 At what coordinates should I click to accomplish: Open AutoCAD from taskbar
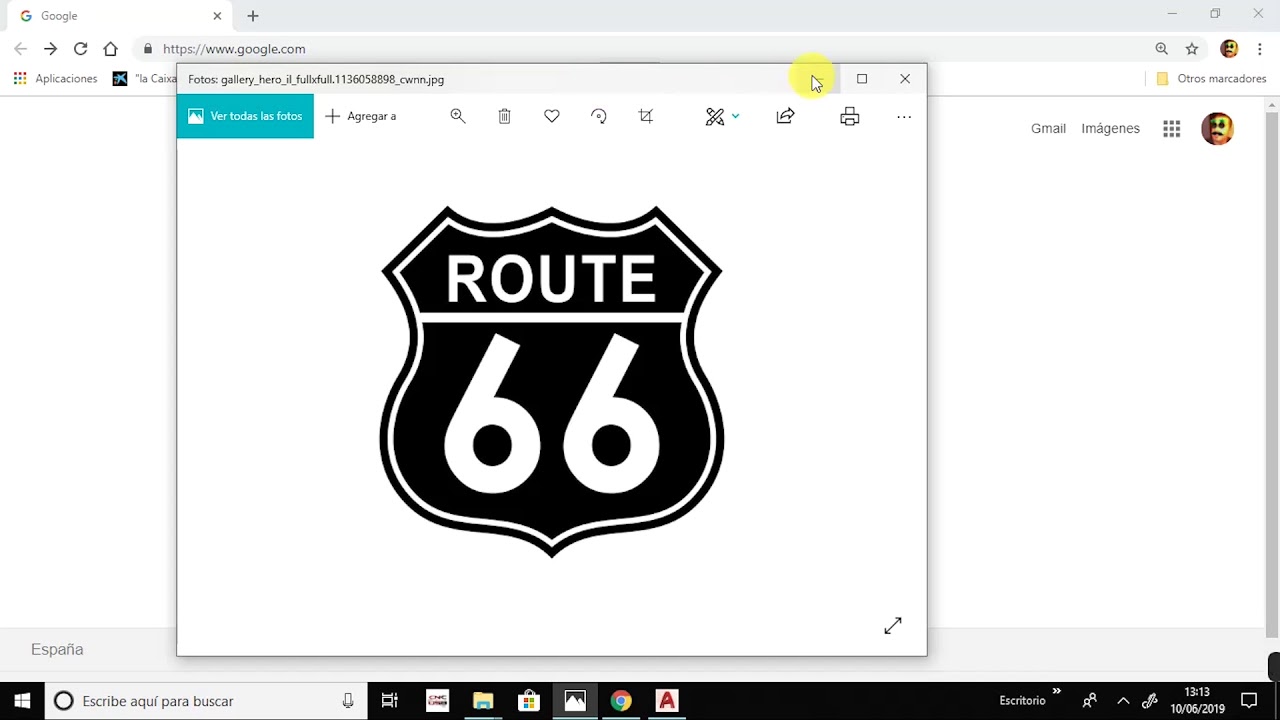[667, 701]
